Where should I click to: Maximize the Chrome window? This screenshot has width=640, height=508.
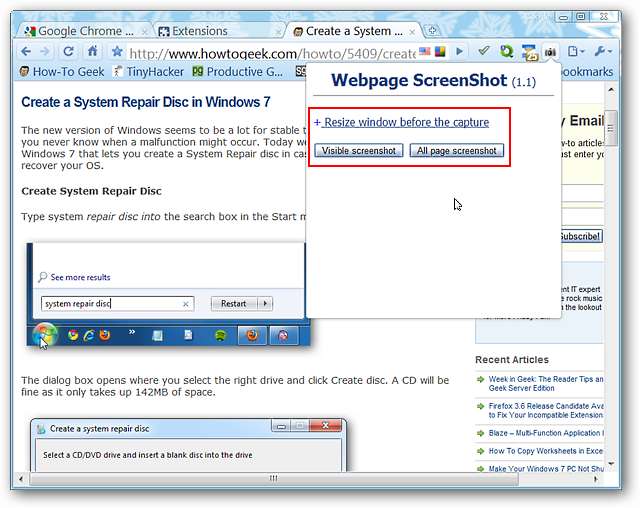coord(581,17)
